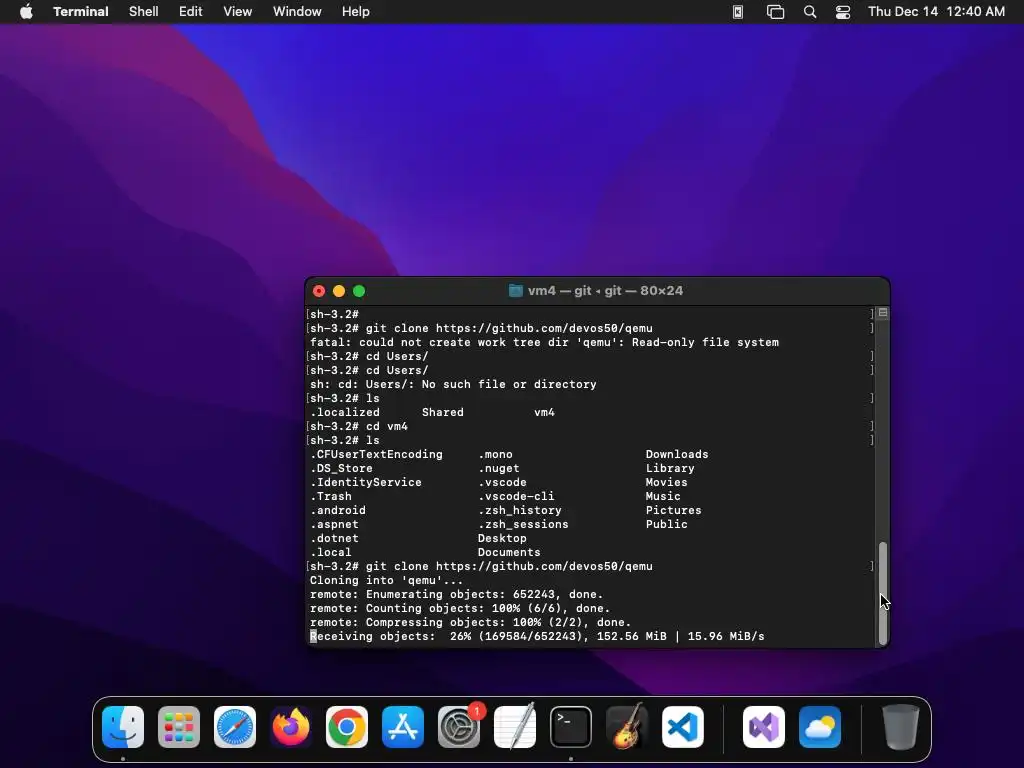Open the Help menu
1024x768 pixels.
pyautogui.click(x=356, y=11)
